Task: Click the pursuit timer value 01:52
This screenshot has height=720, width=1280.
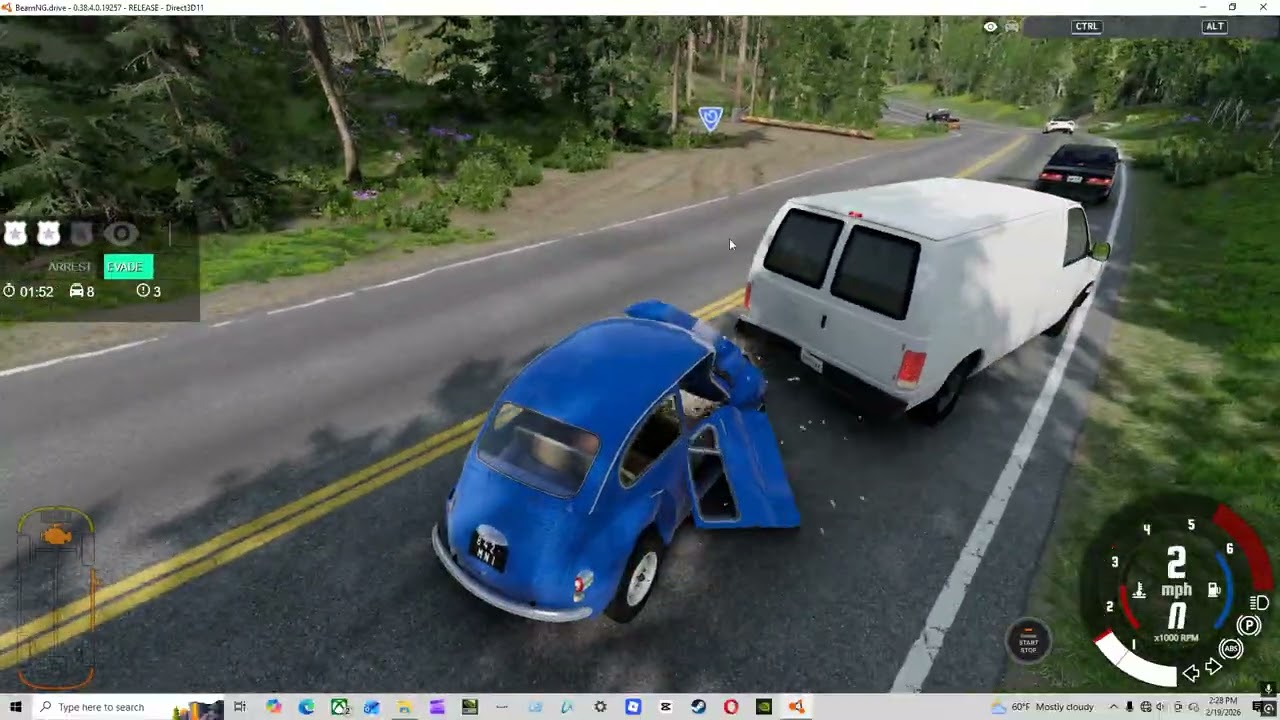Action: point(36,292)
